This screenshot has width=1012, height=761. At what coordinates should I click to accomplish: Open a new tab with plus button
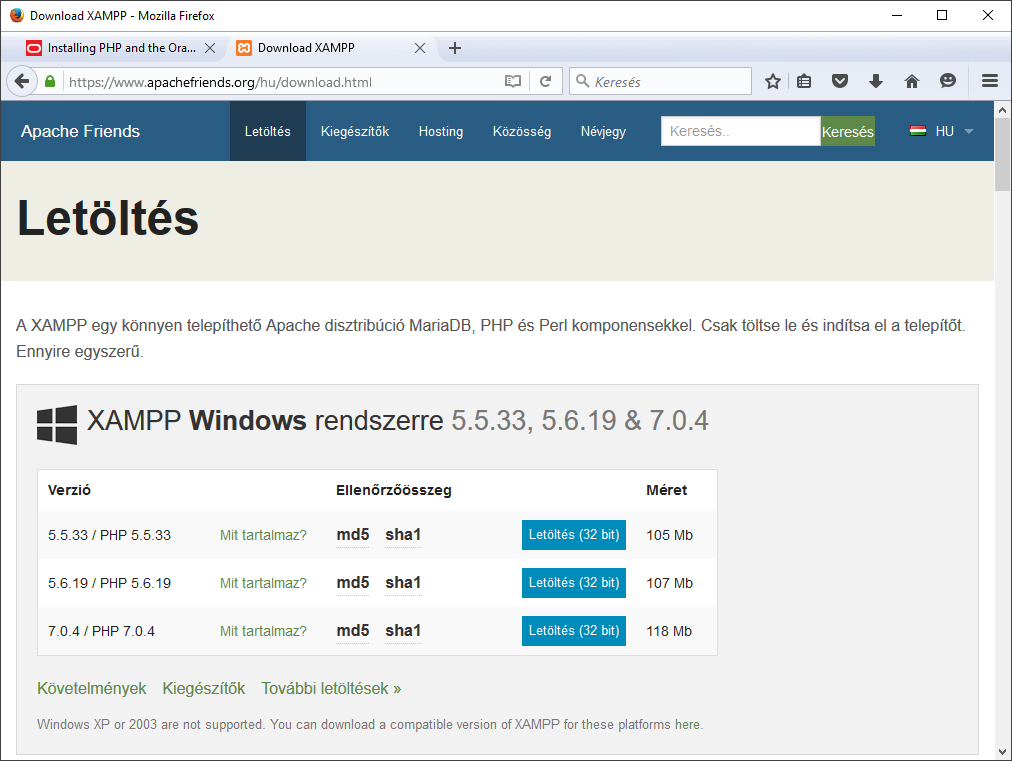(454, 48)
